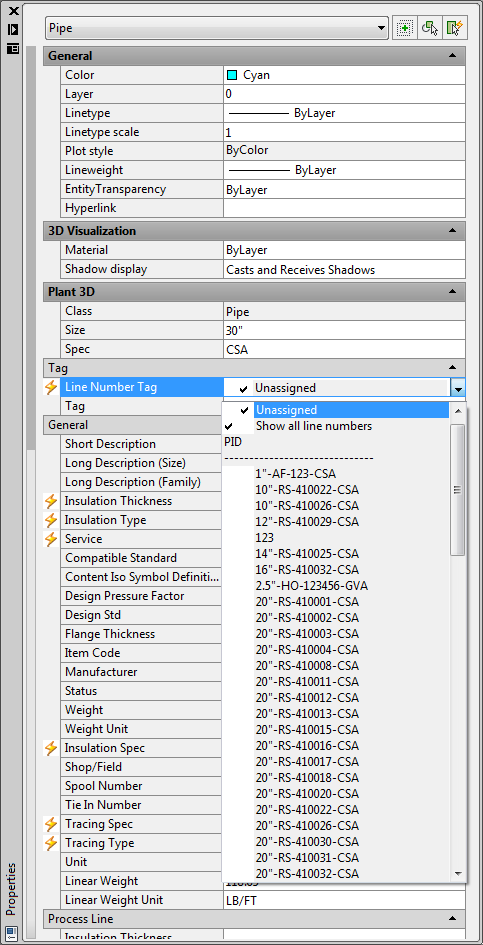This screenshot has width=483, height=945.
Task: Click the Material ByLayer value
Action: pos(344,250)
